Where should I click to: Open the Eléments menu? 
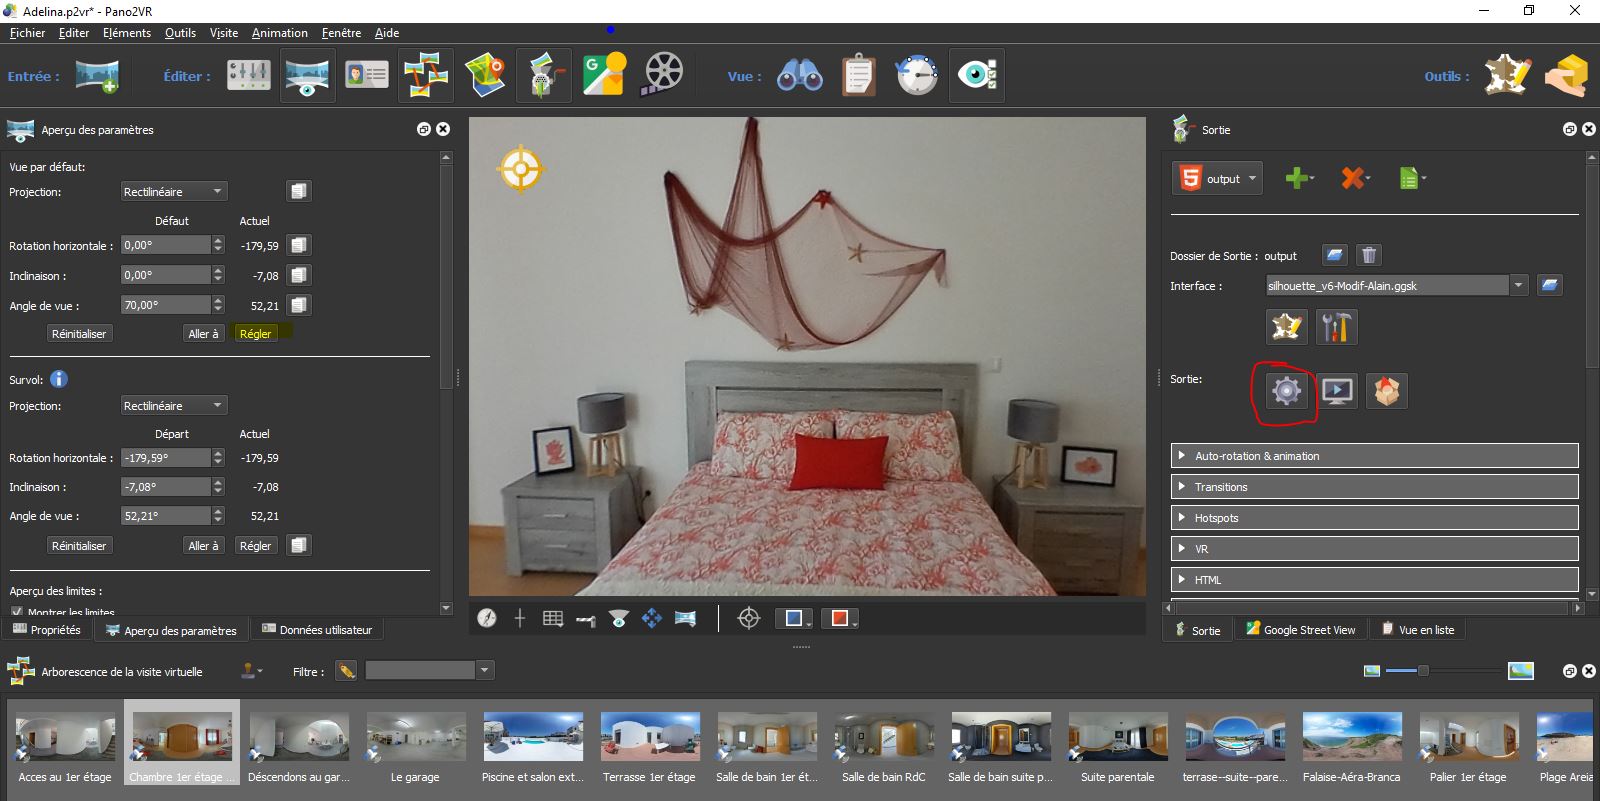127,33
